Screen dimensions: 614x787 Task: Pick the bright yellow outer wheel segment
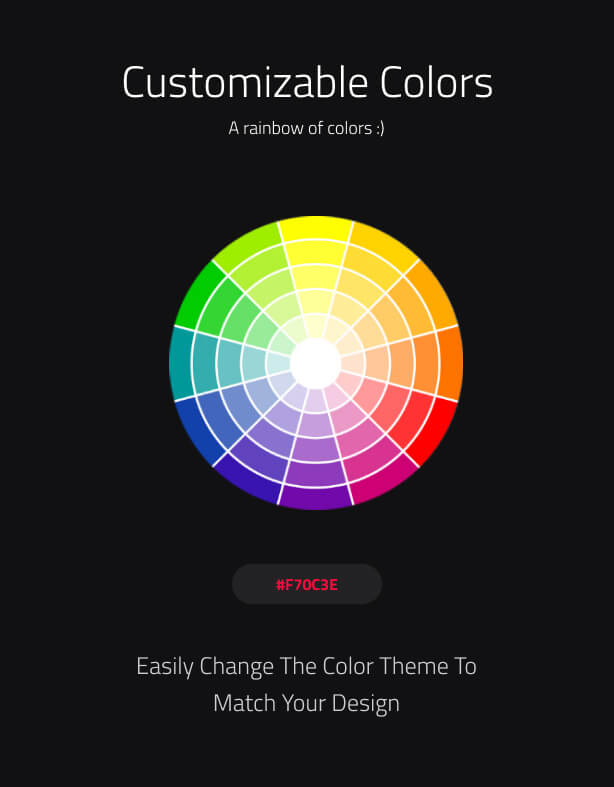316,228
